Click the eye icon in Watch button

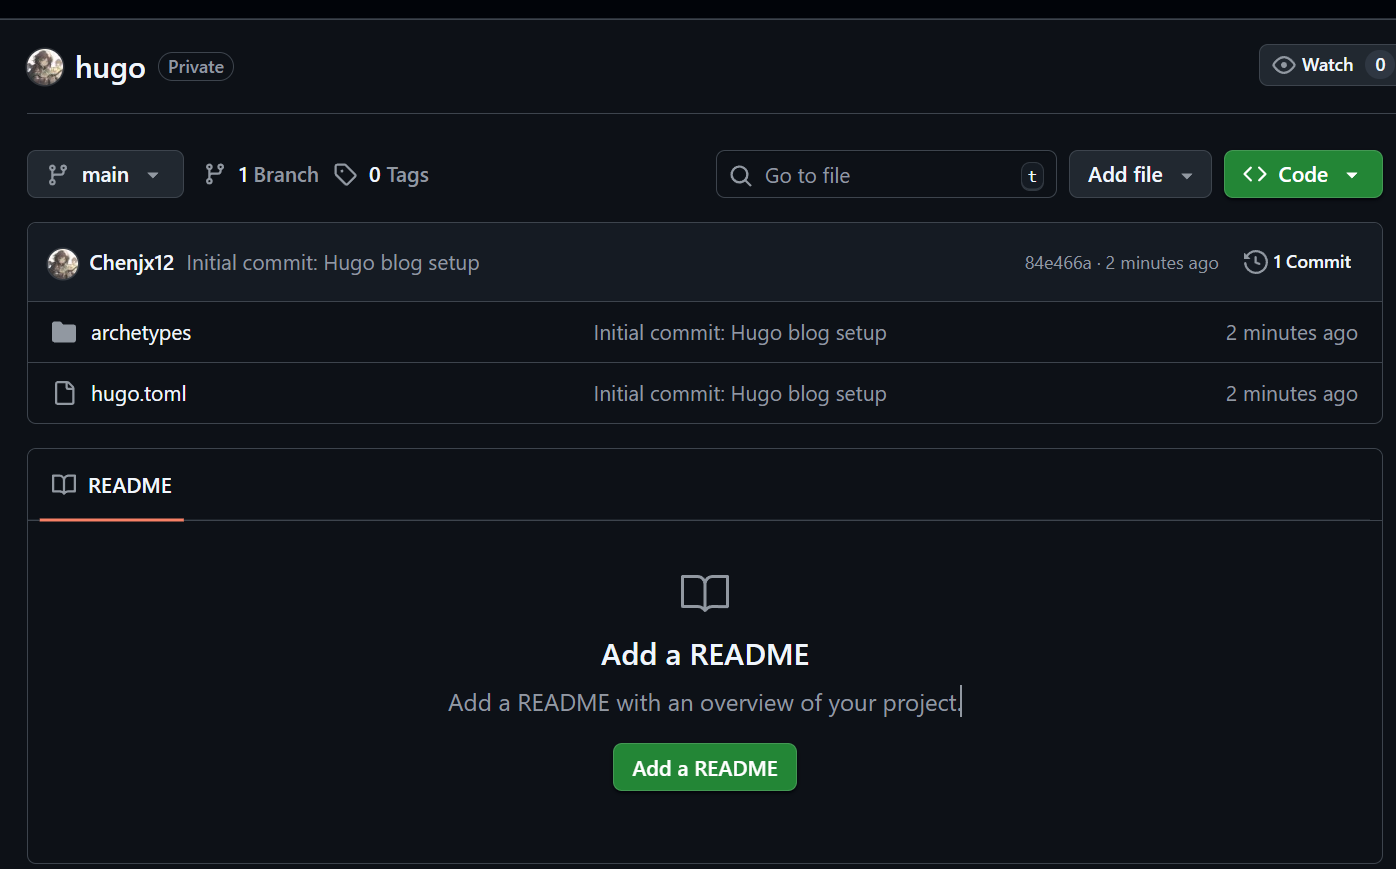tap(1283, 65)
